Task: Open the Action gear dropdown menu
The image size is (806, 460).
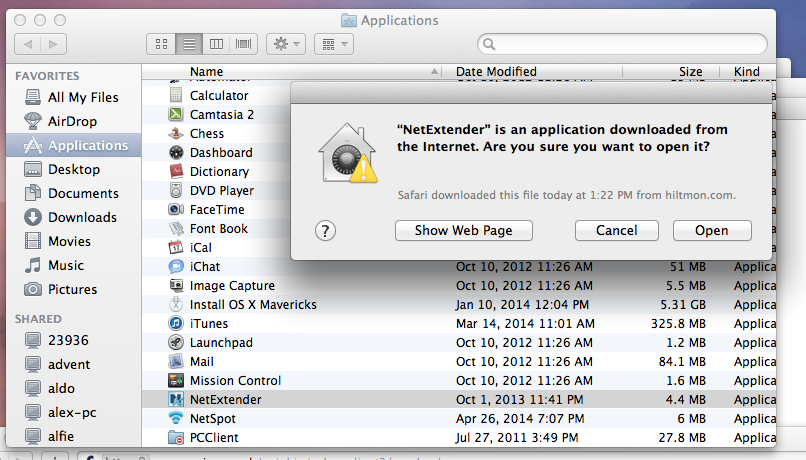Action: point(286,44)
